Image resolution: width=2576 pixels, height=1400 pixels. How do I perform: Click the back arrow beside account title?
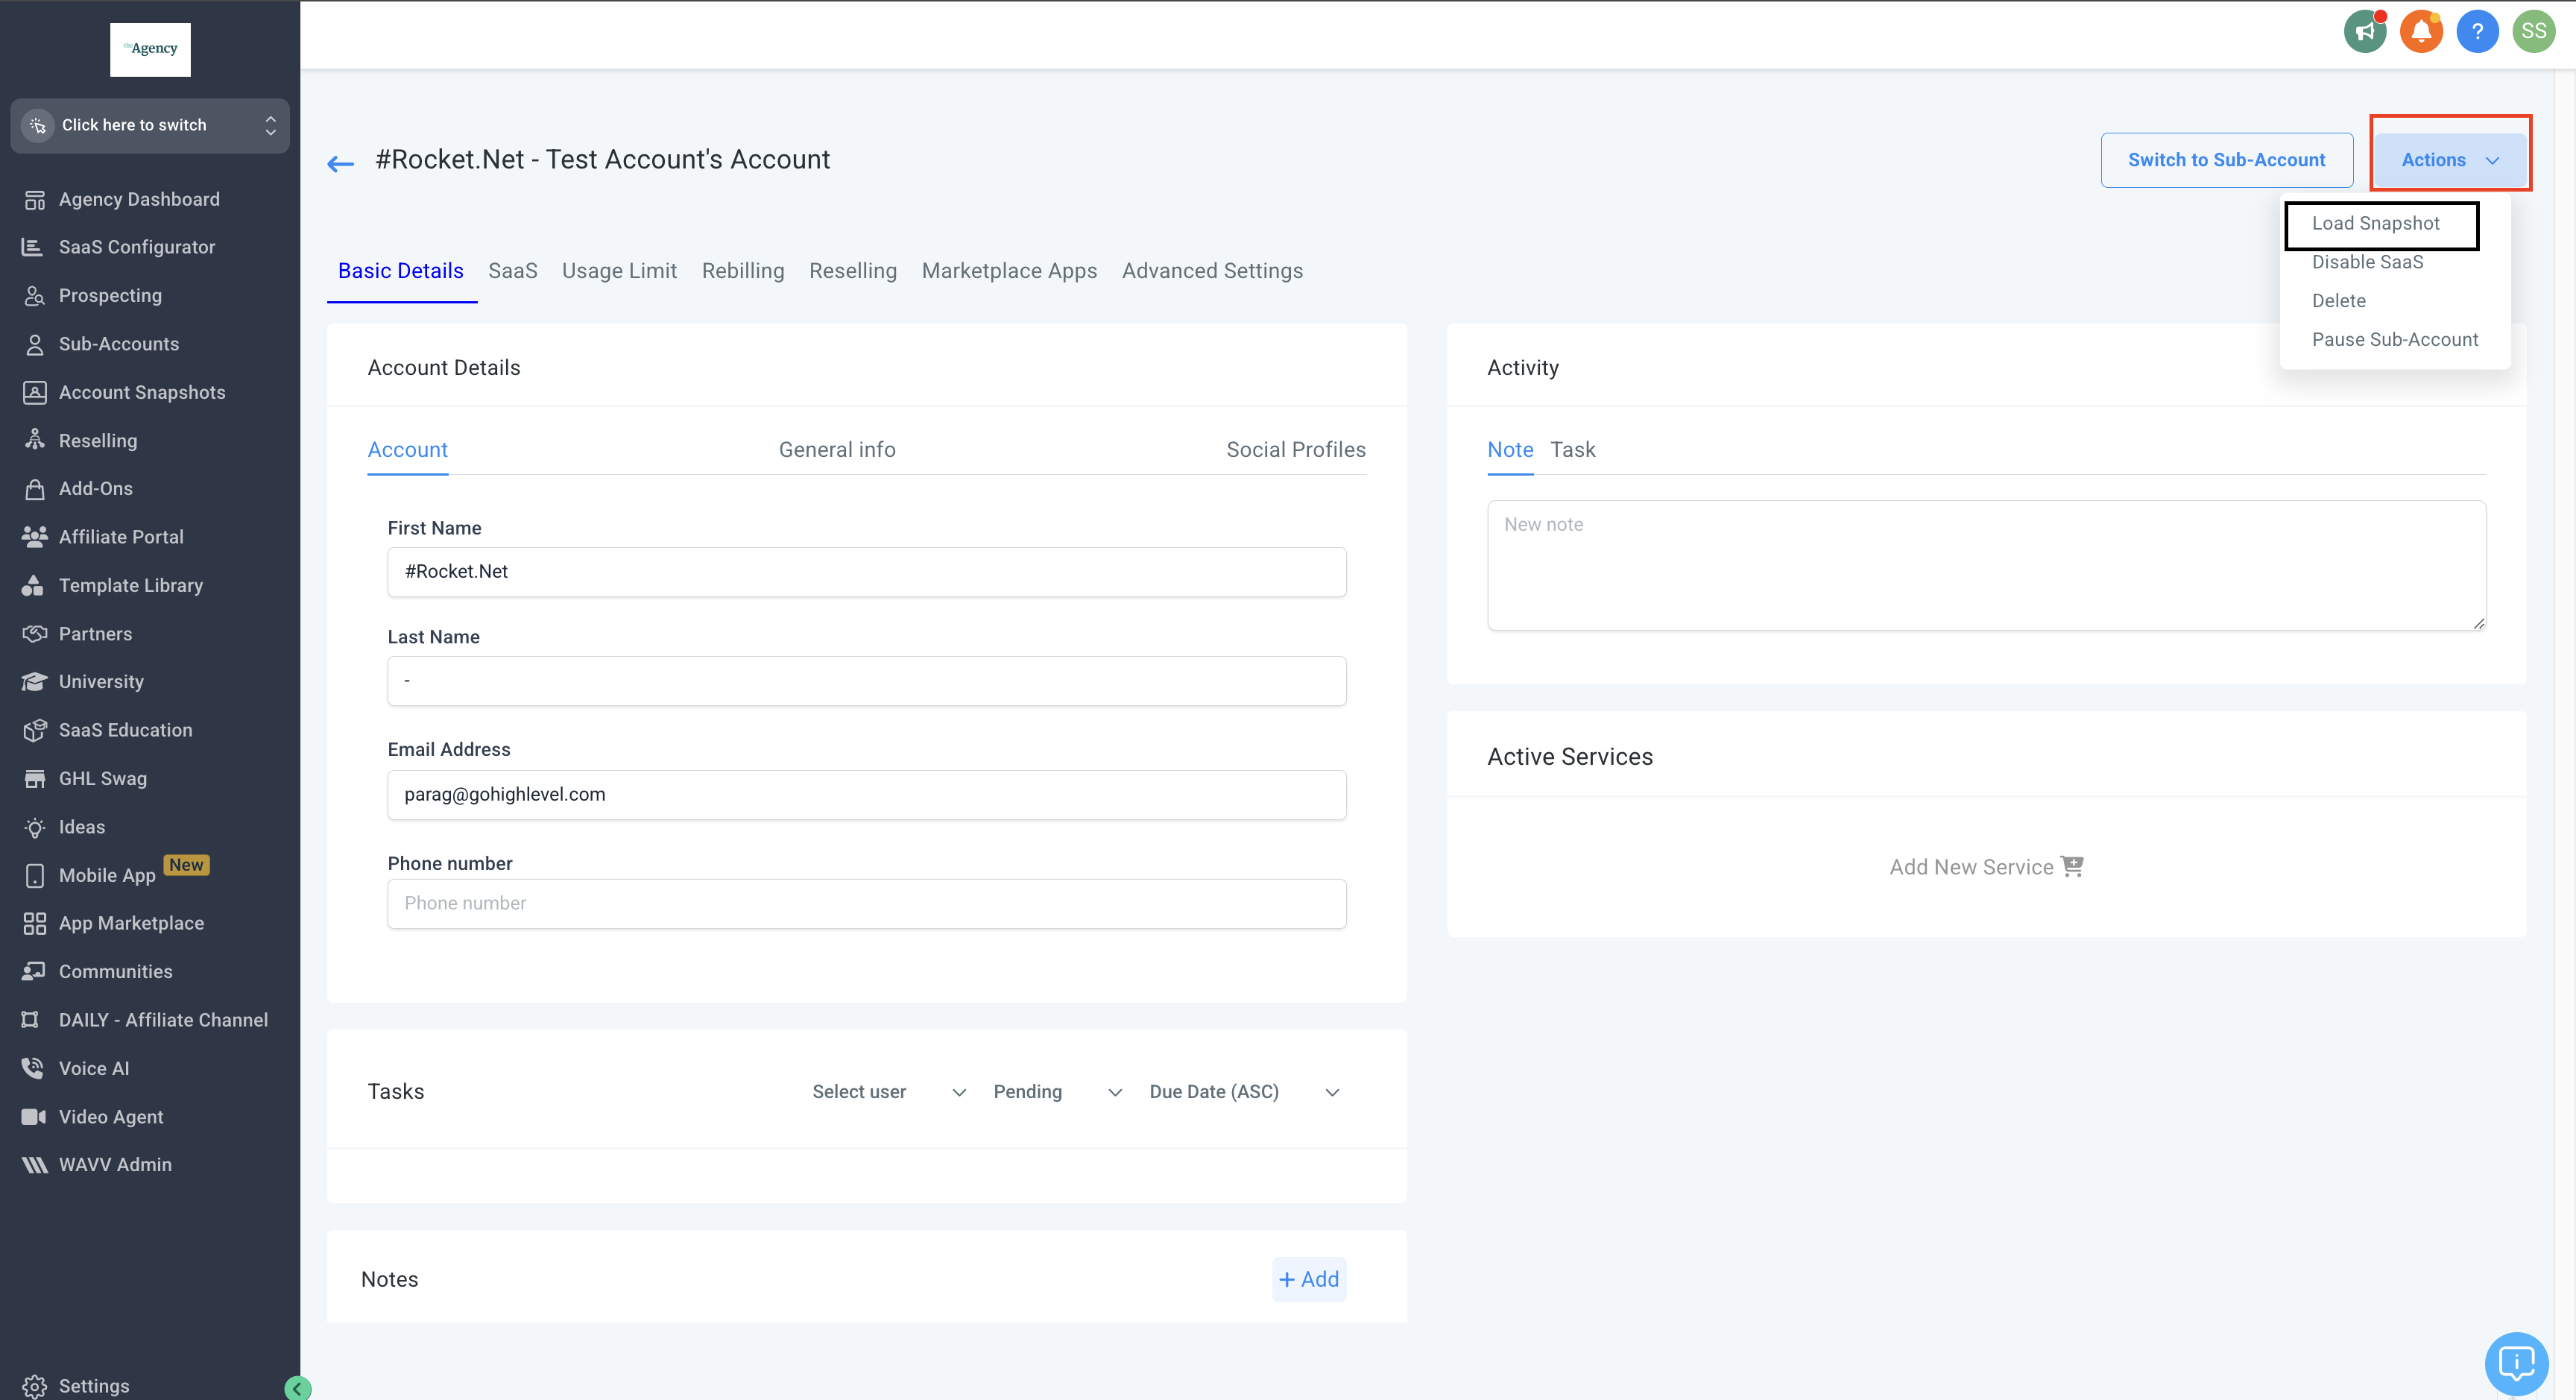pyautogui.click(x=341, y=163)
